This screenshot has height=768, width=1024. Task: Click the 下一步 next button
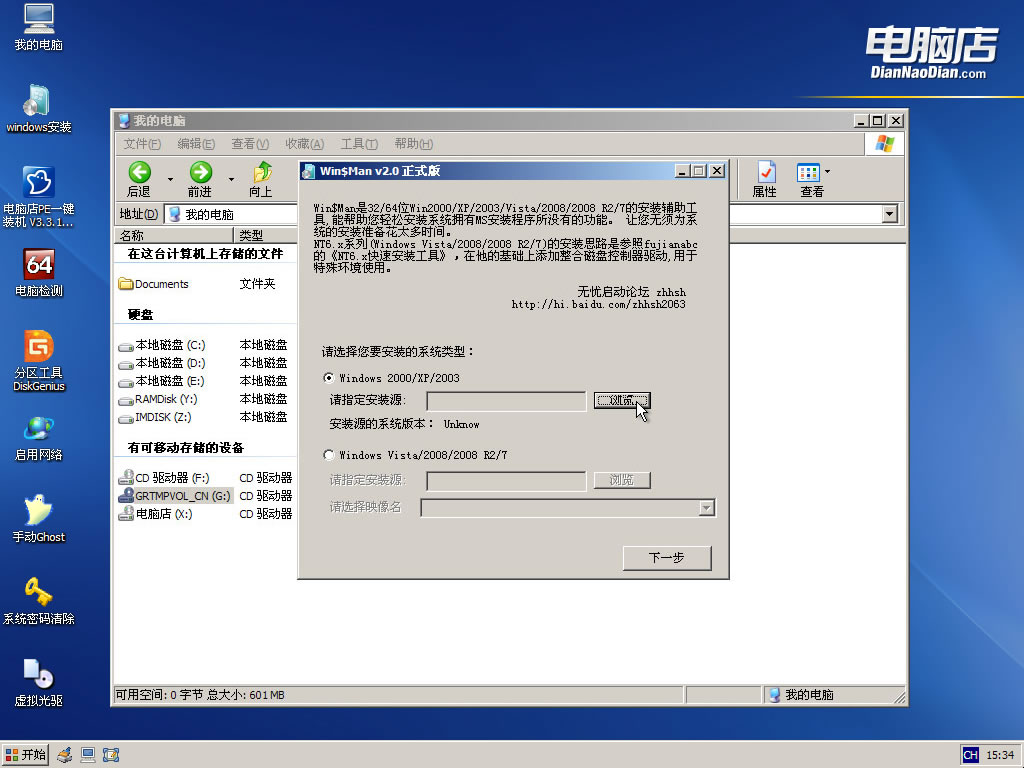[x=667, y=558]
